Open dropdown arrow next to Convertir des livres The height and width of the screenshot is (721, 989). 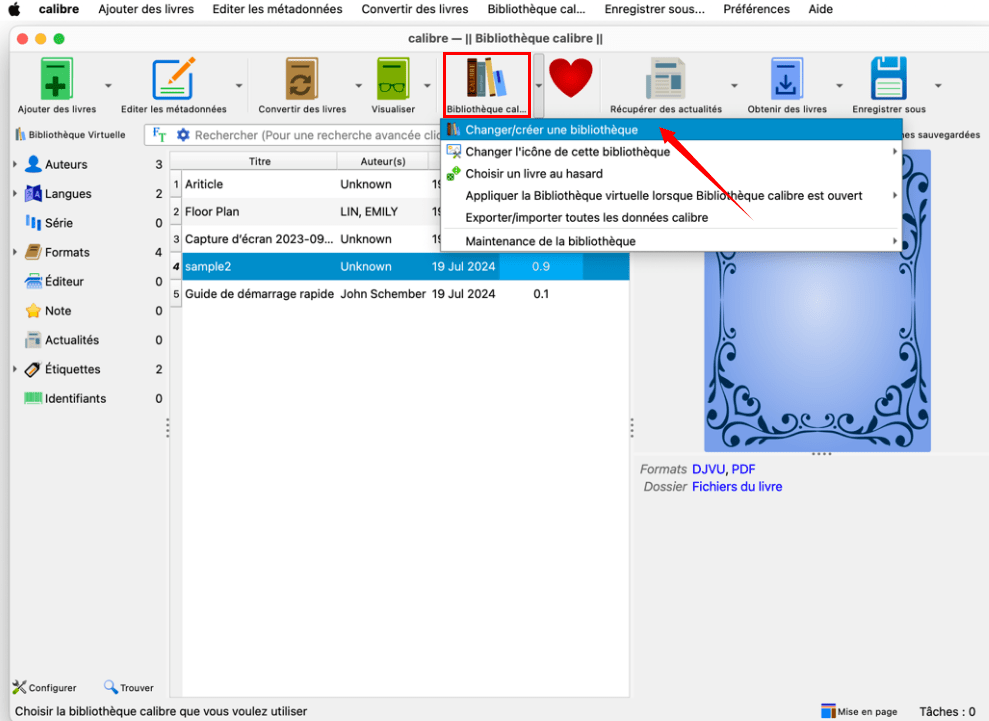[358, 85]
